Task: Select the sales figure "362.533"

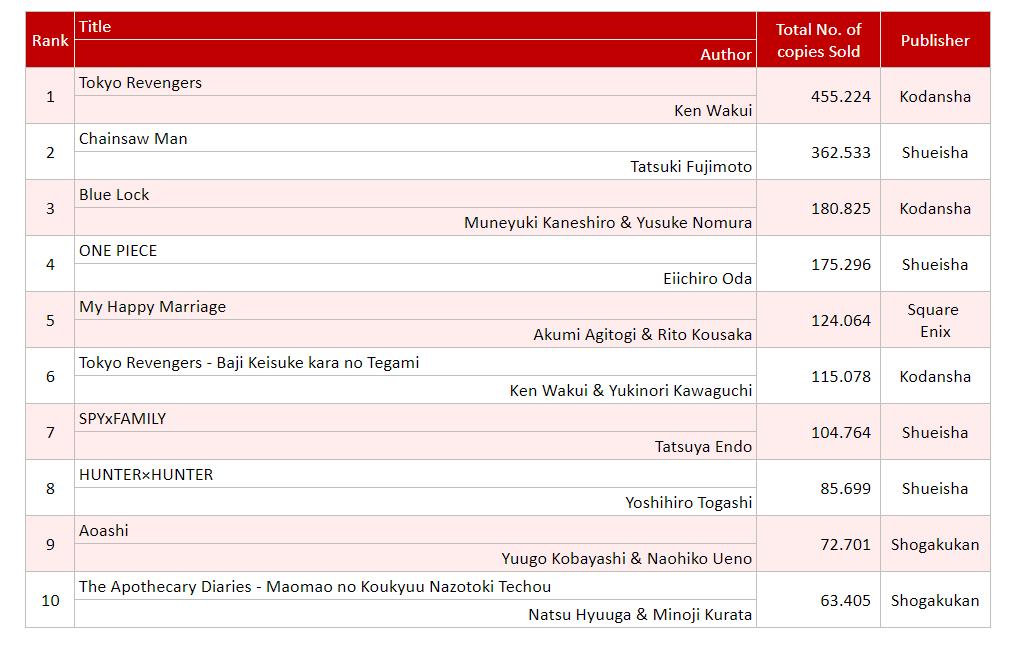Action: tap(841, 152)
